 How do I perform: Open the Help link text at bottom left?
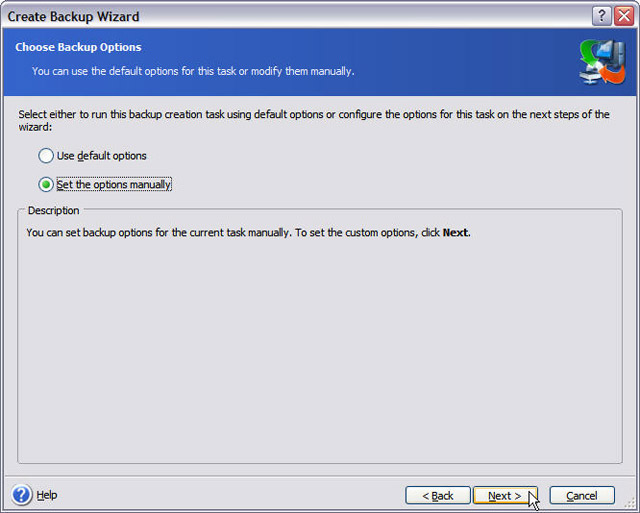tap(47, 495)
